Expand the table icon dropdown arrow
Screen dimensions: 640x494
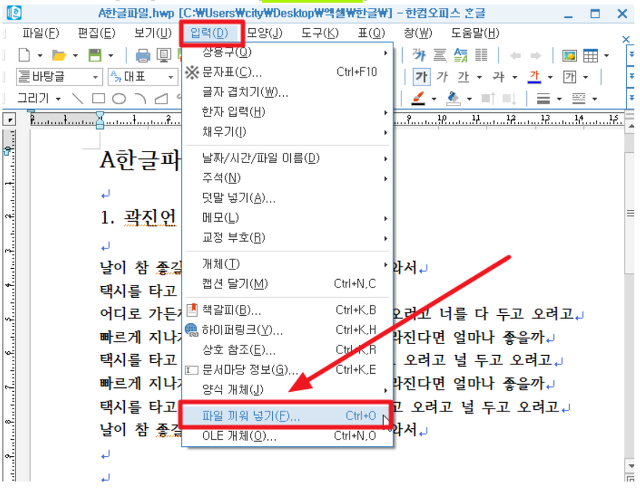click(607, 55)
